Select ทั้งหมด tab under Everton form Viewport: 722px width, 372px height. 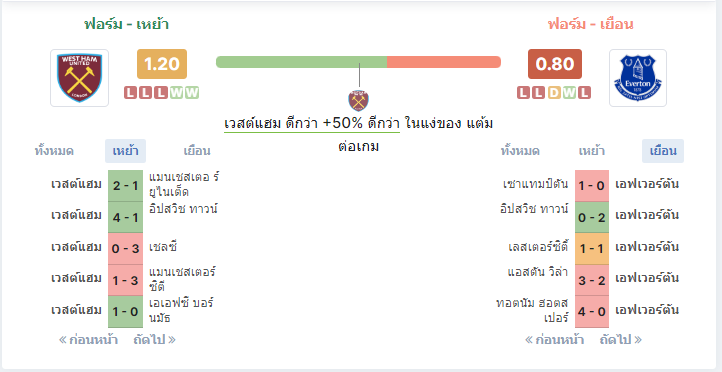click(x=520, y=151)
